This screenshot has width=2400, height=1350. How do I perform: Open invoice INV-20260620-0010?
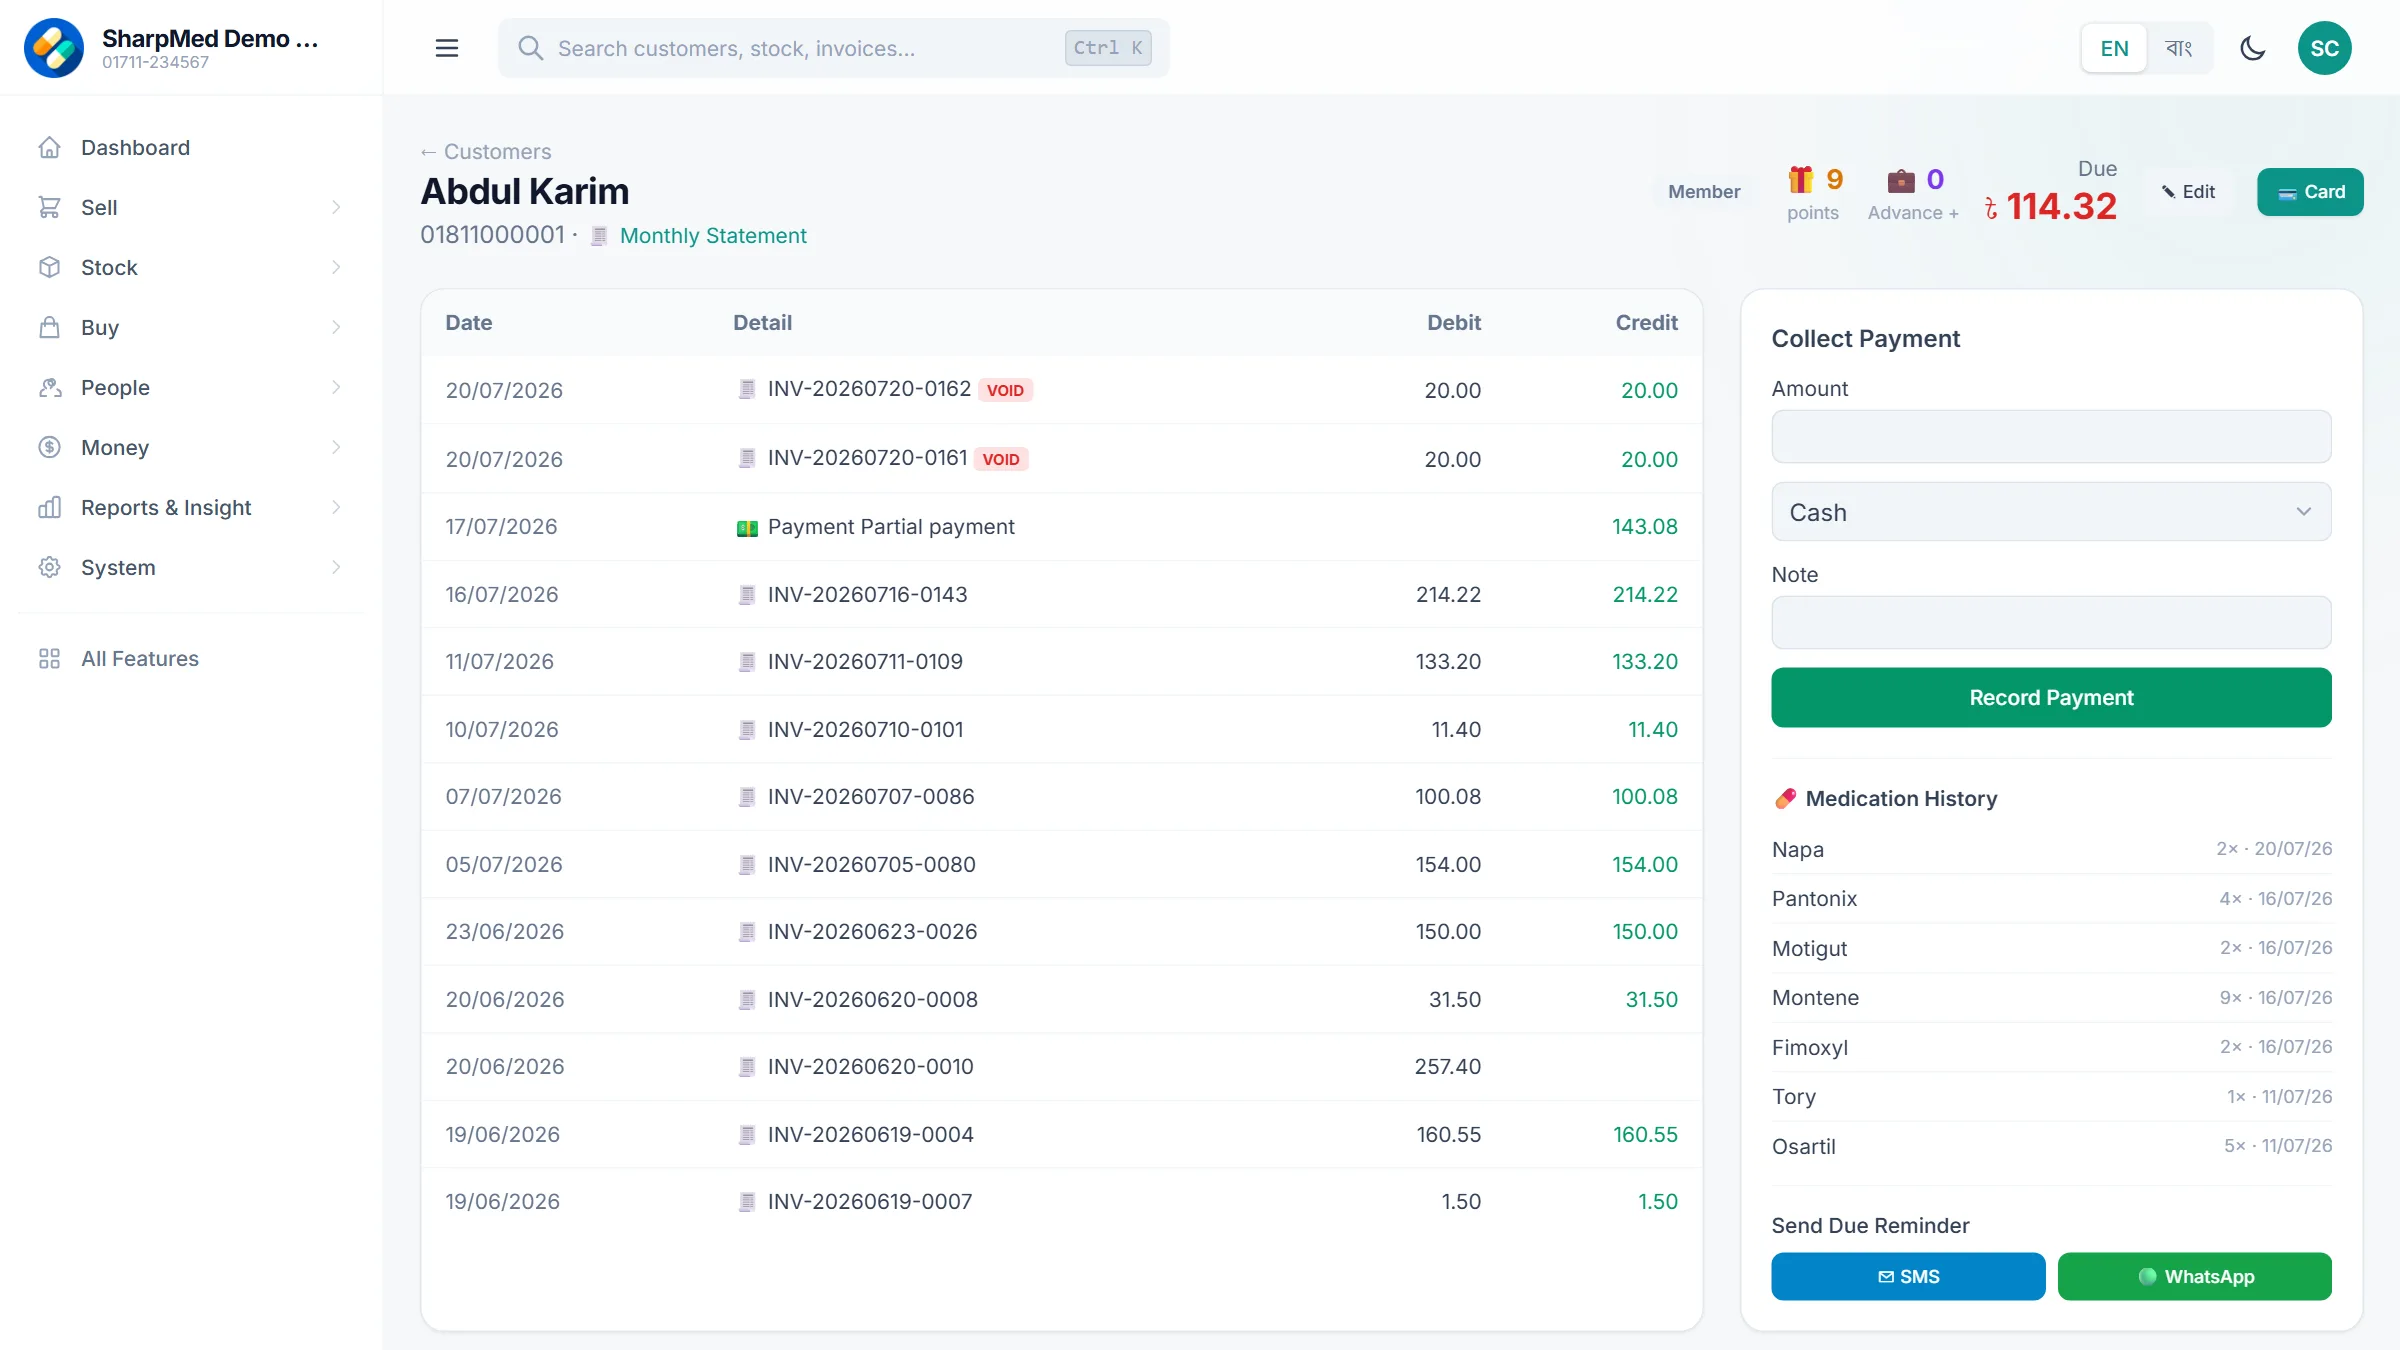tap(870, 1067)
